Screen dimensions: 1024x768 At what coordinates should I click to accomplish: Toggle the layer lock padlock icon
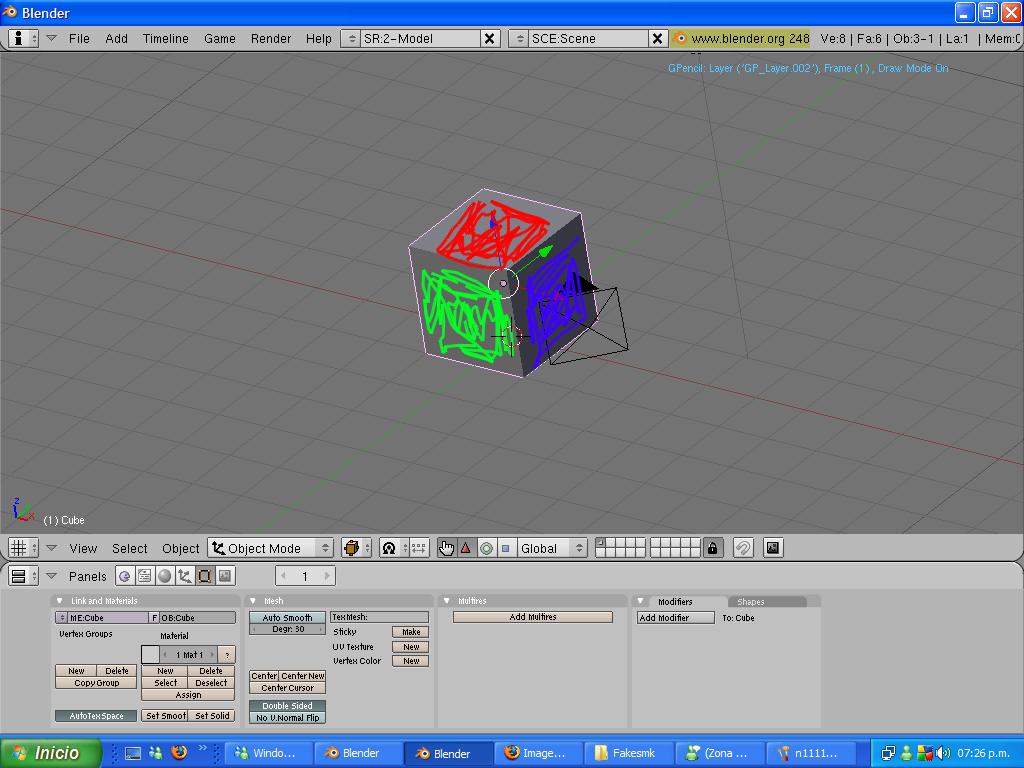712,548
